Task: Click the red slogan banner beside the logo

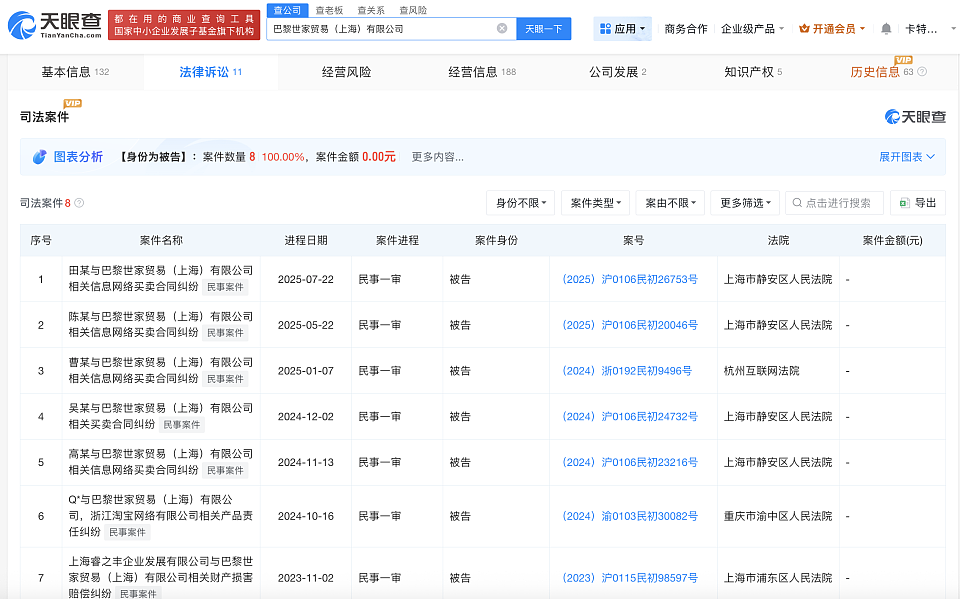Action: [184, 25]
